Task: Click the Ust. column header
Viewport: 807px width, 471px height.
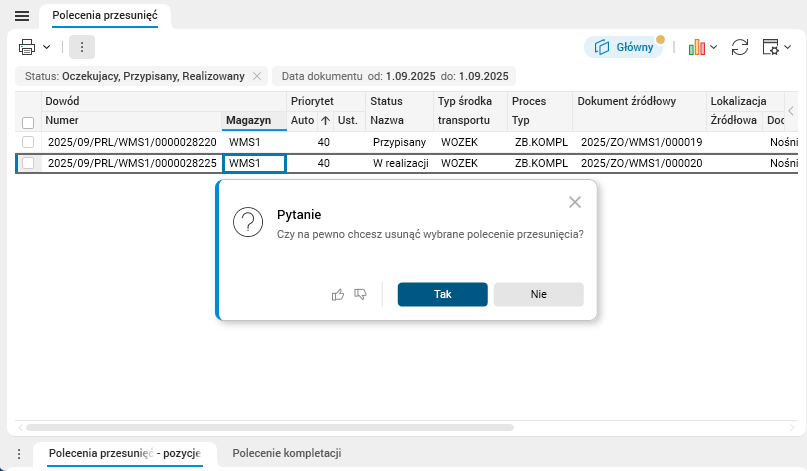Action: (x=347, y=120)
